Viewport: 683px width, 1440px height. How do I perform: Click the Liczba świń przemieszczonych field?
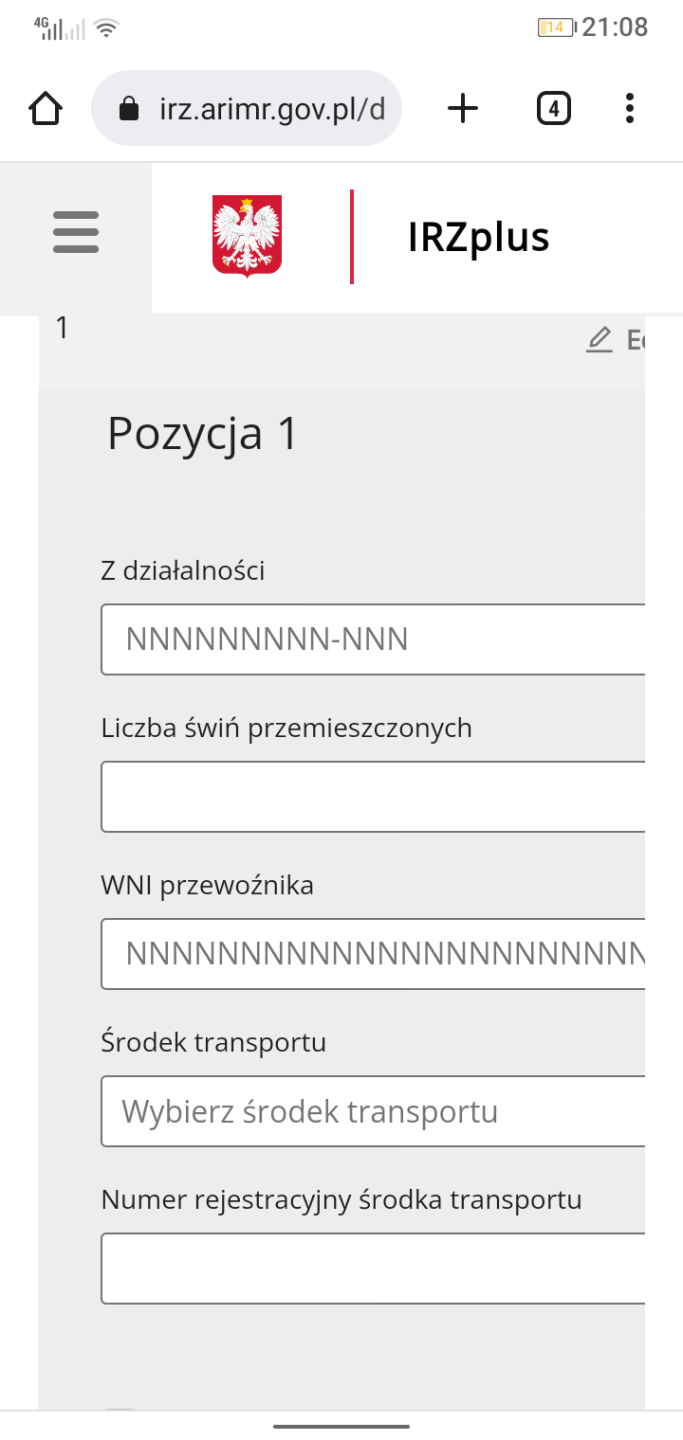[372, 796]
